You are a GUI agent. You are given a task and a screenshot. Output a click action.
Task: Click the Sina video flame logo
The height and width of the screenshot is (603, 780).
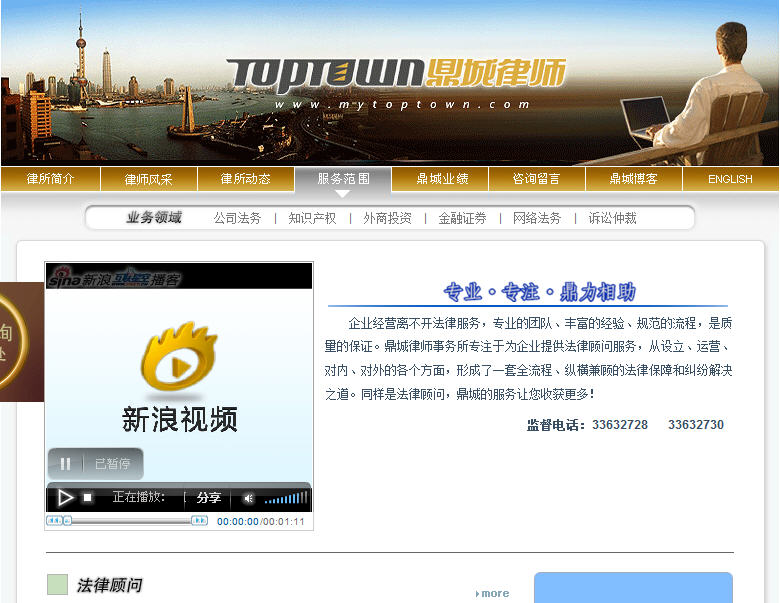(179, 357)
